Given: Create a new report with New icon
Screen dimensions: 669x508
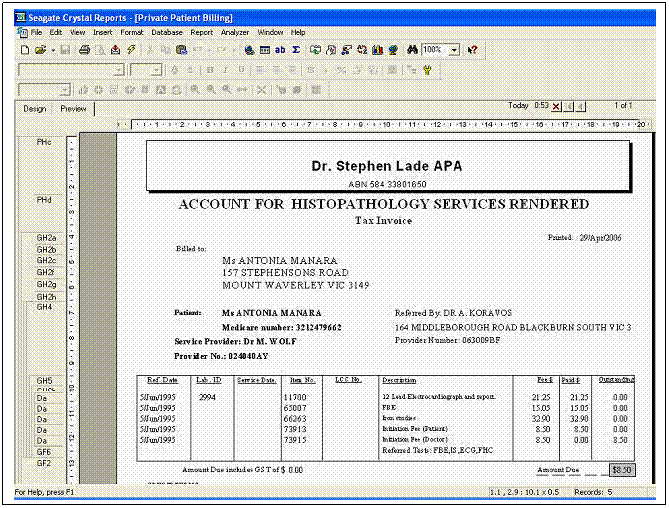Looking at the screenshot, I should click(25, 50).
